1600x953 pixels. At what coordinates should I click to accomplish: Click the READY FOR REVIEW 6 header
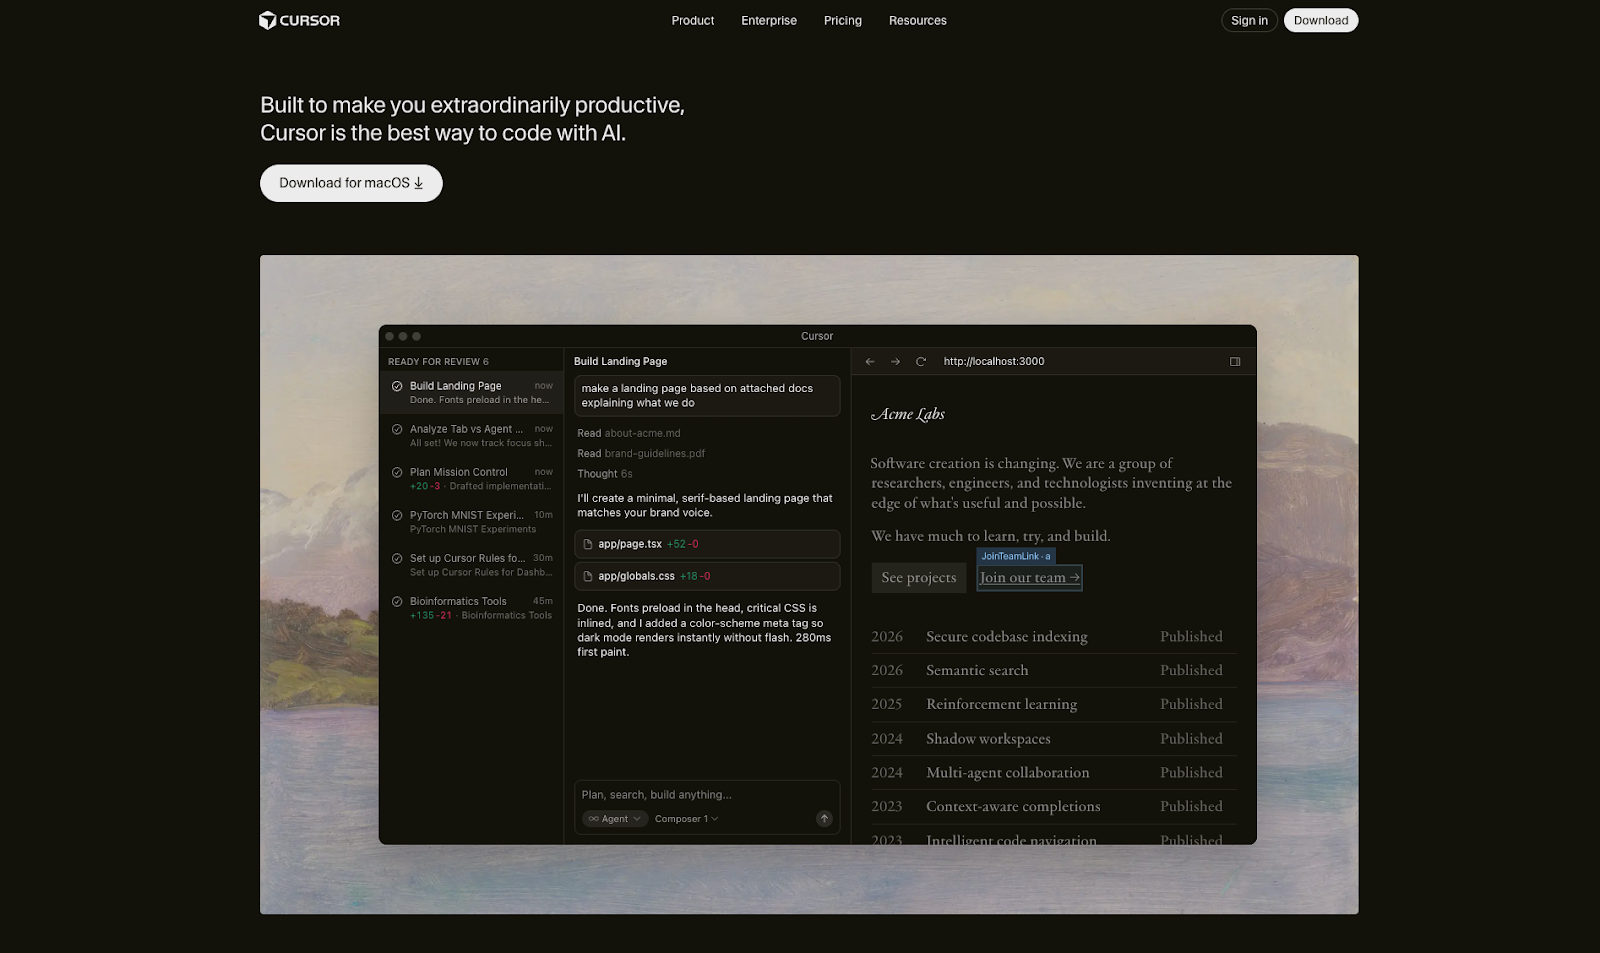click(438, 362)
